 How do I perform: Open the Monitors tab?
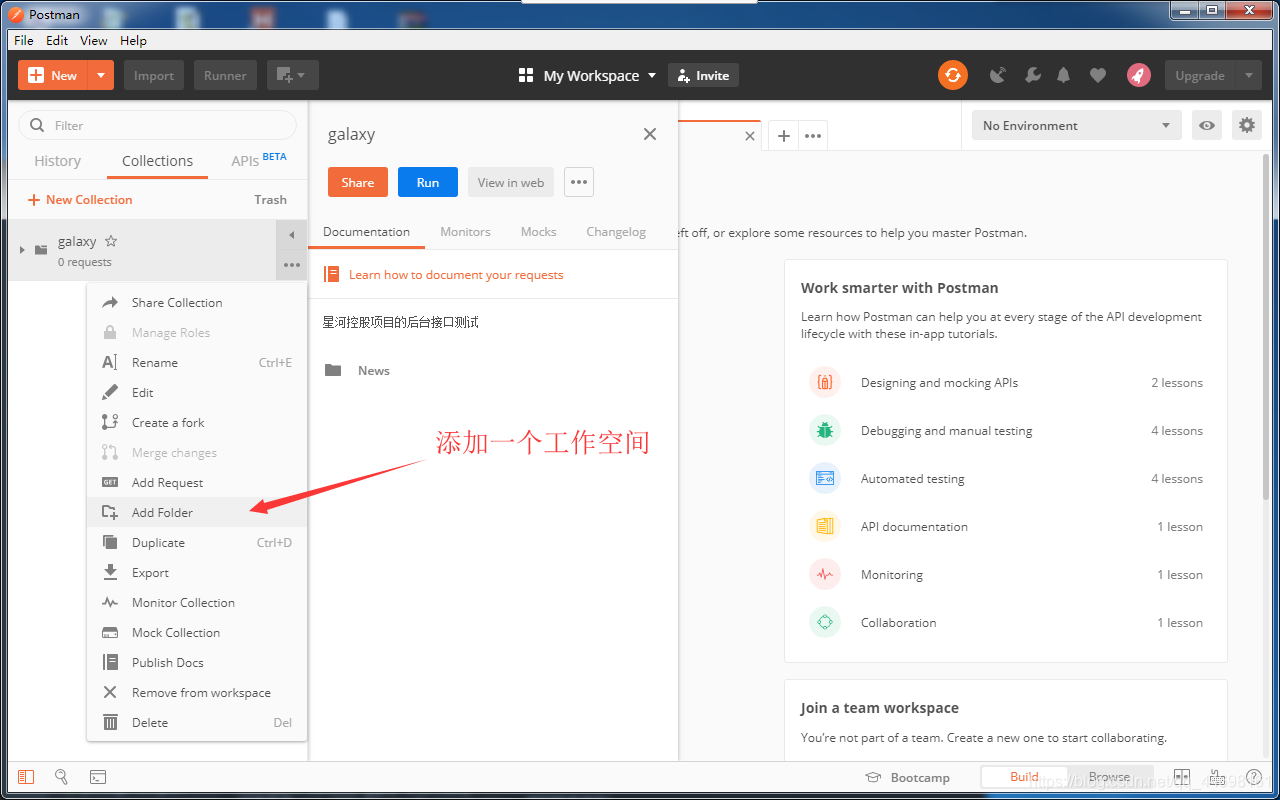(x=465, y=231)
